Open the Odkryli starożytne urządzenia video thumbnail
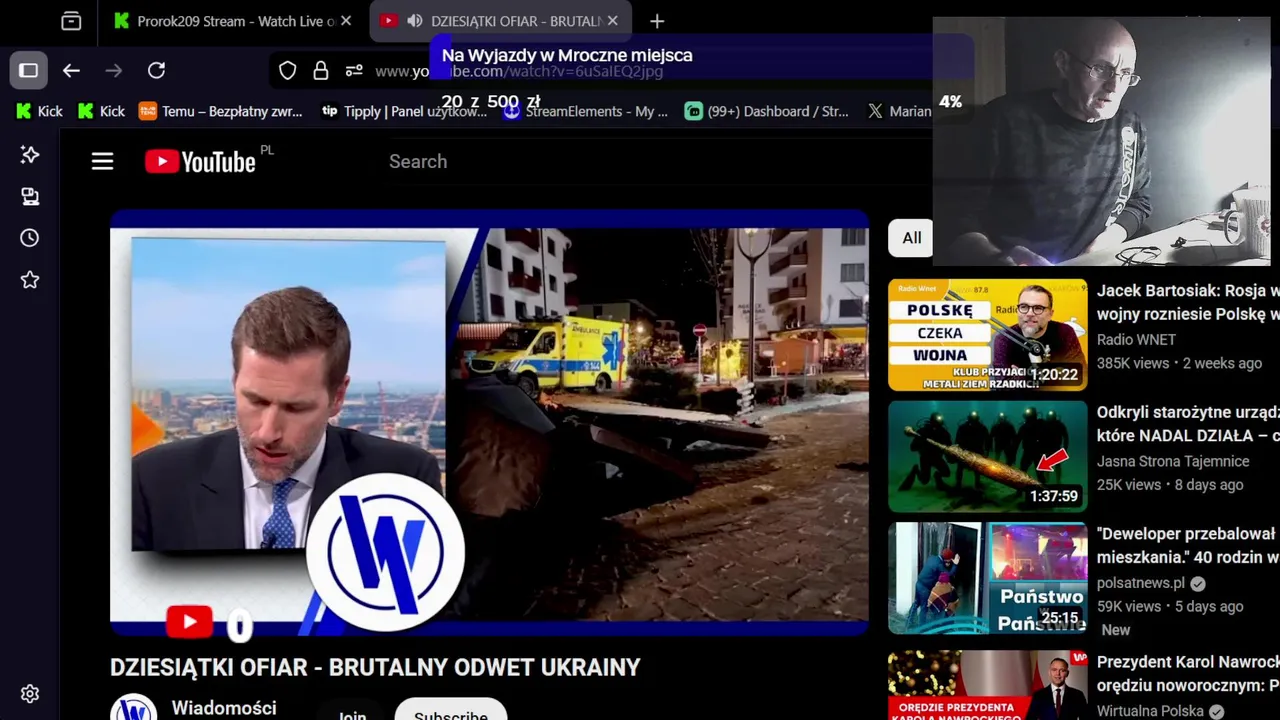 [987, 456]
